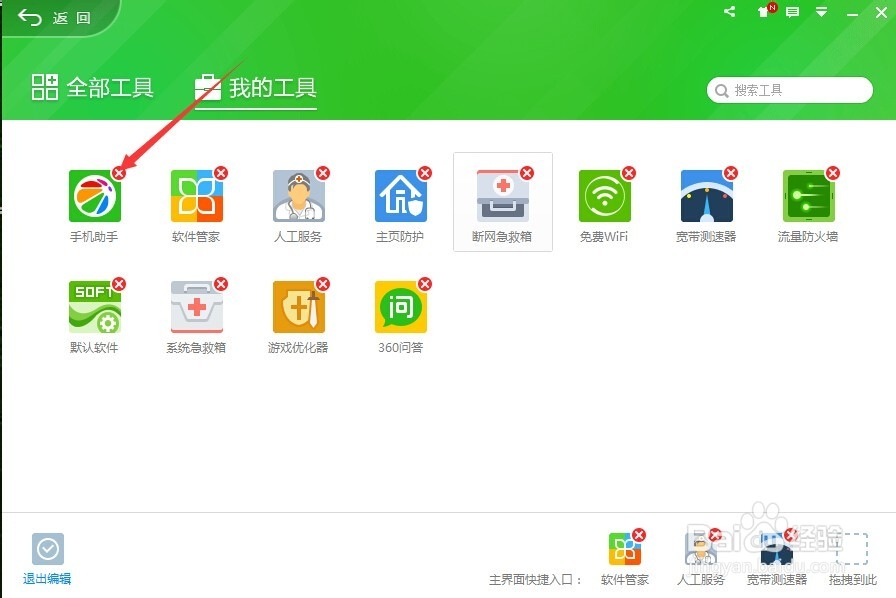The width and height of the screenshot is (896, 598).
Task: Run the 宽带测速器 speed test tool
Action: coord(706,198)
